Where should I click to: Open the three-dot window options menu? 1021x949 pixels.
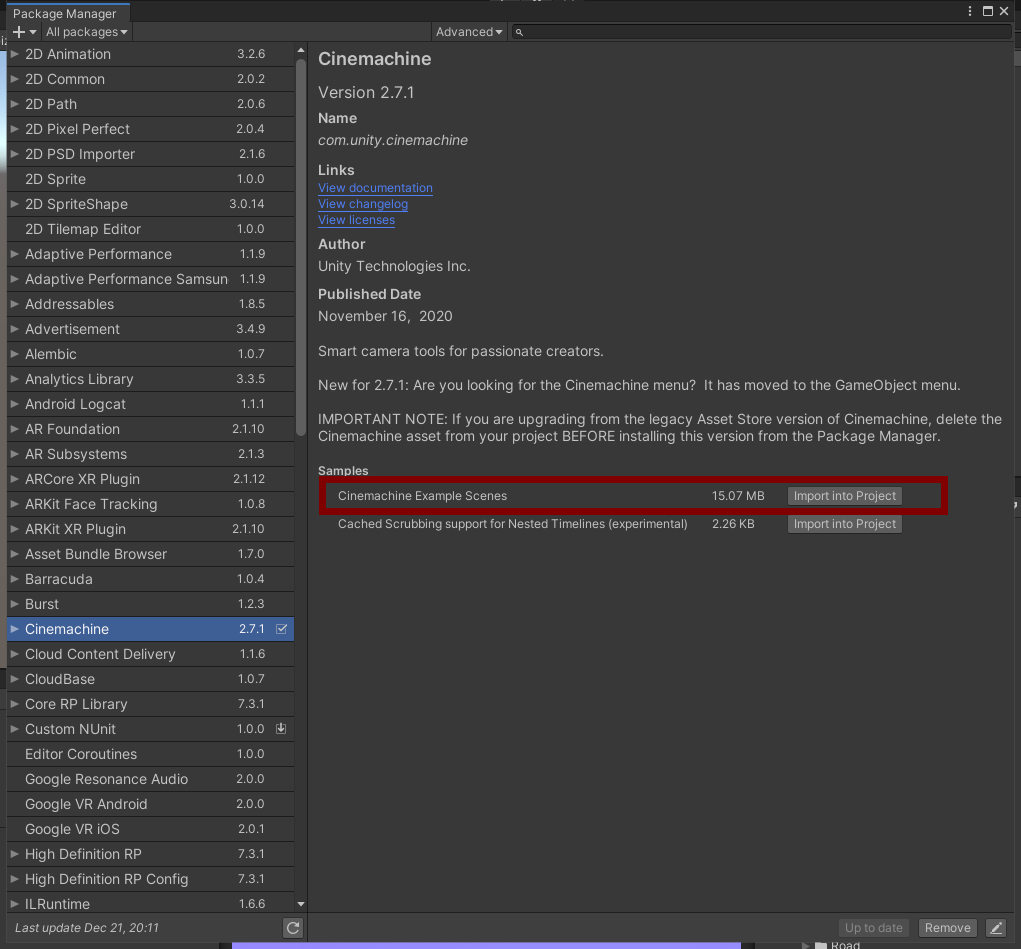(970, 11)
